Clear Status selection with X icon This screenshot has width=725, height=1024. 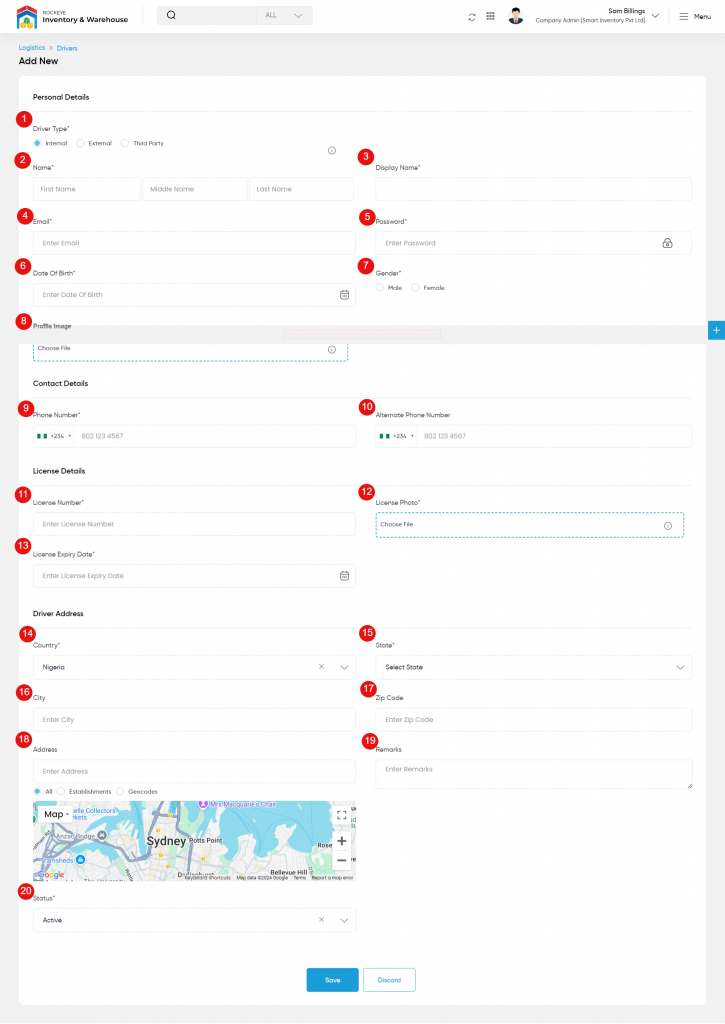tap(321, 920)
